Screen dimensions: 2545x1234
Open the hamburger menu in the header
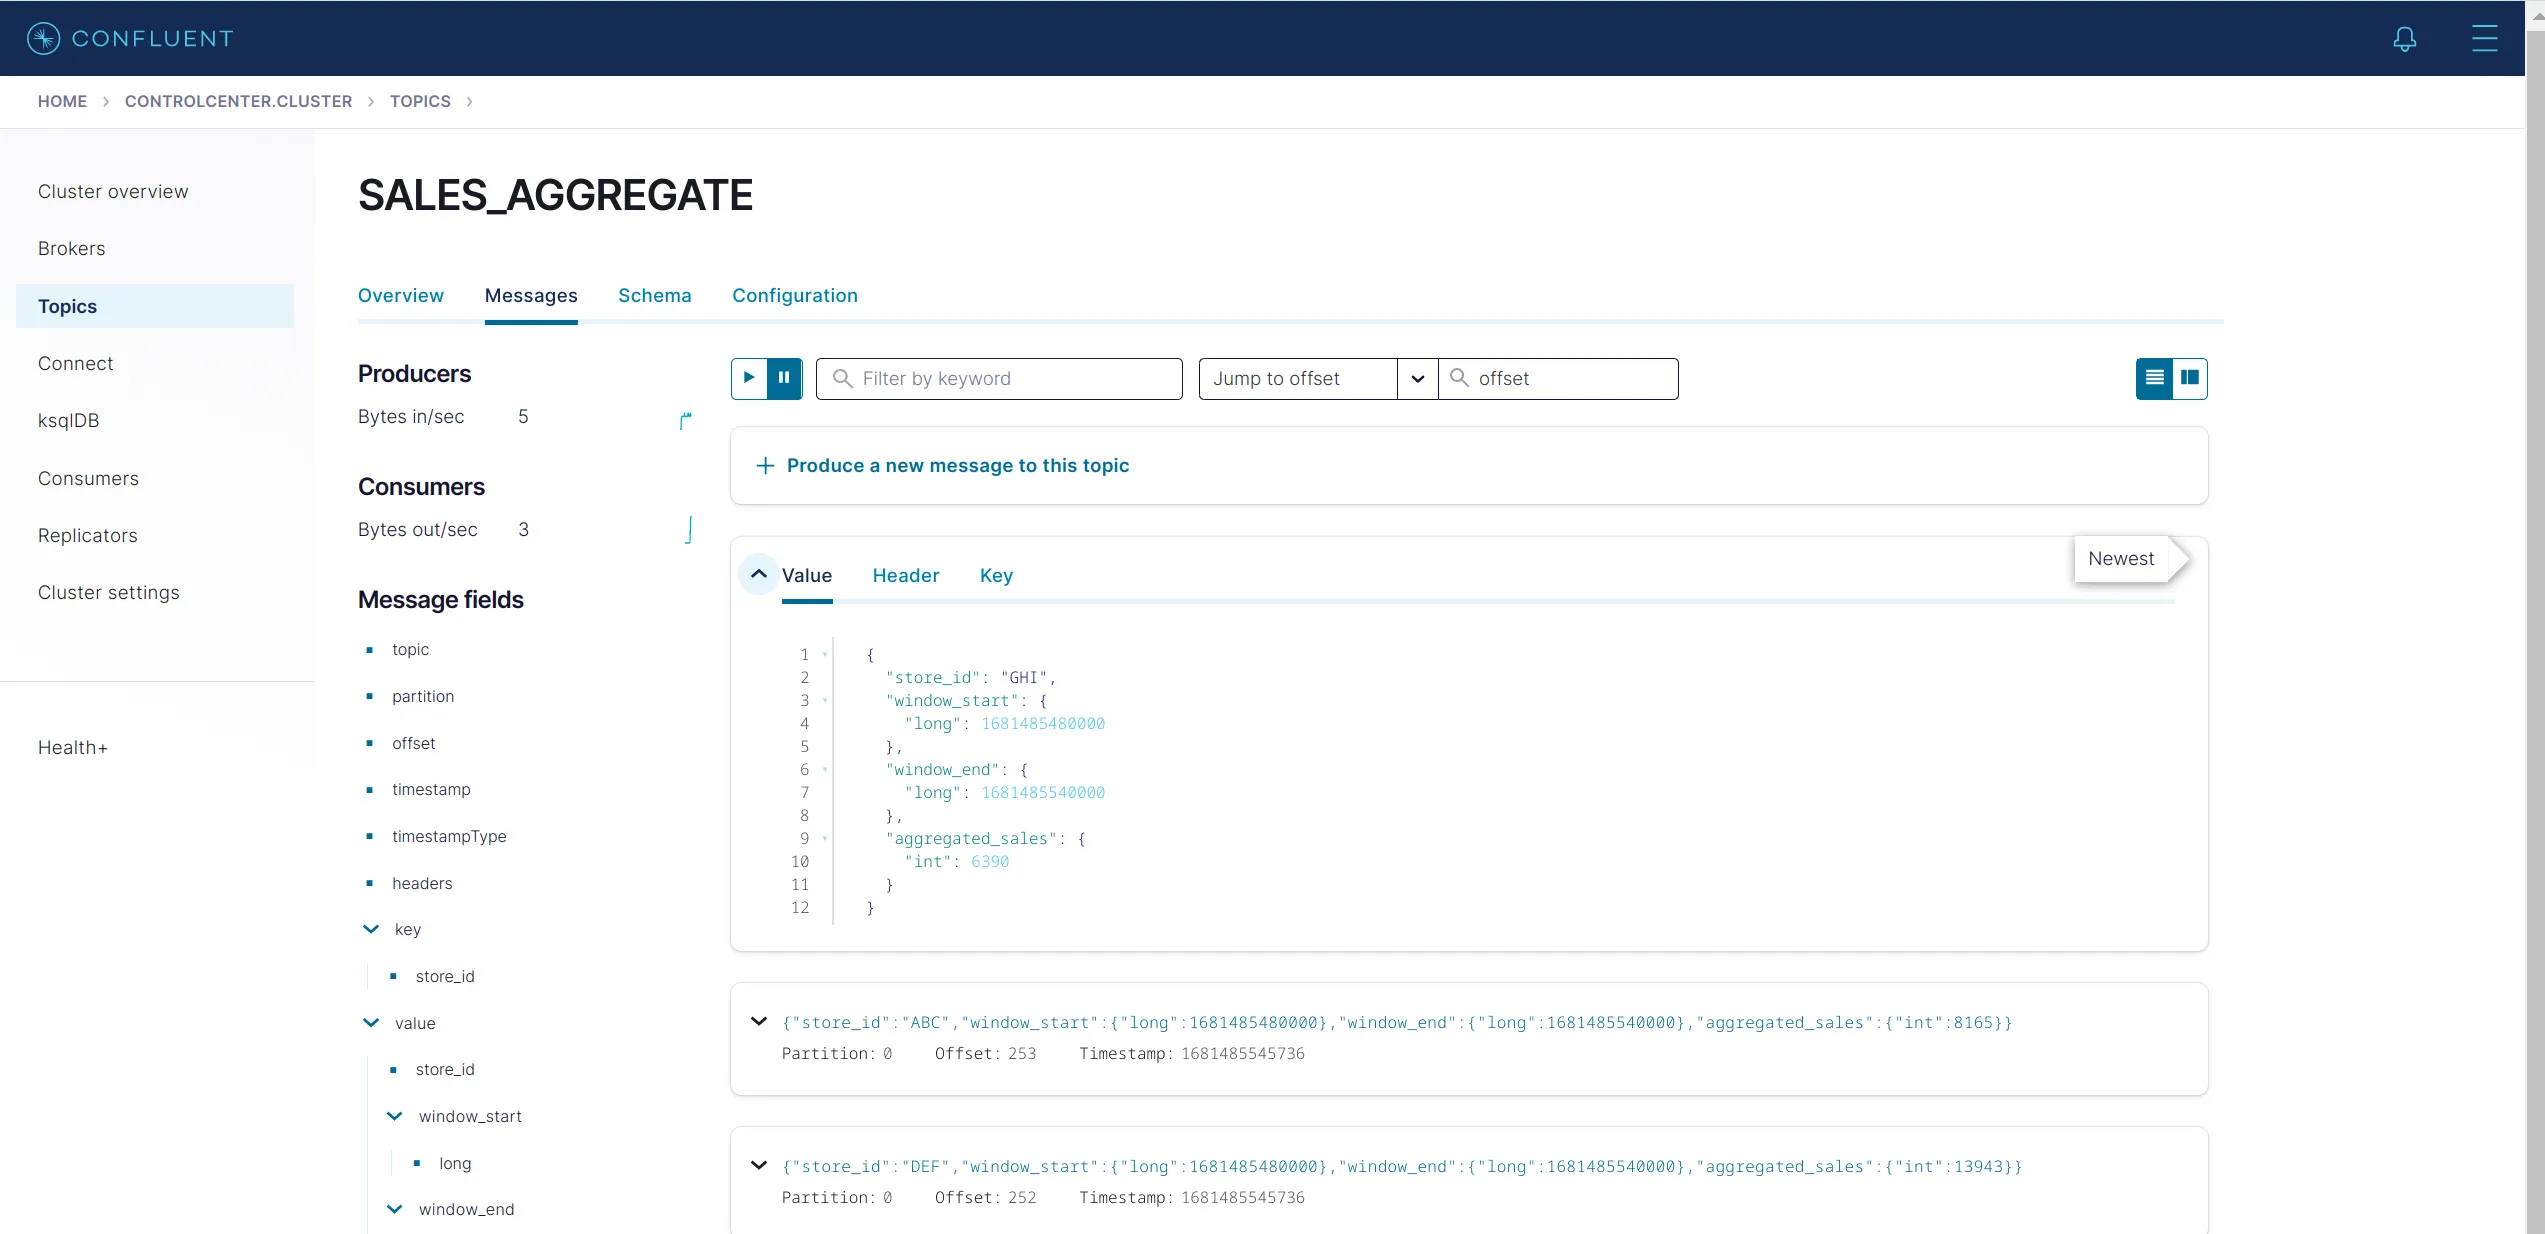[2484, 38]
